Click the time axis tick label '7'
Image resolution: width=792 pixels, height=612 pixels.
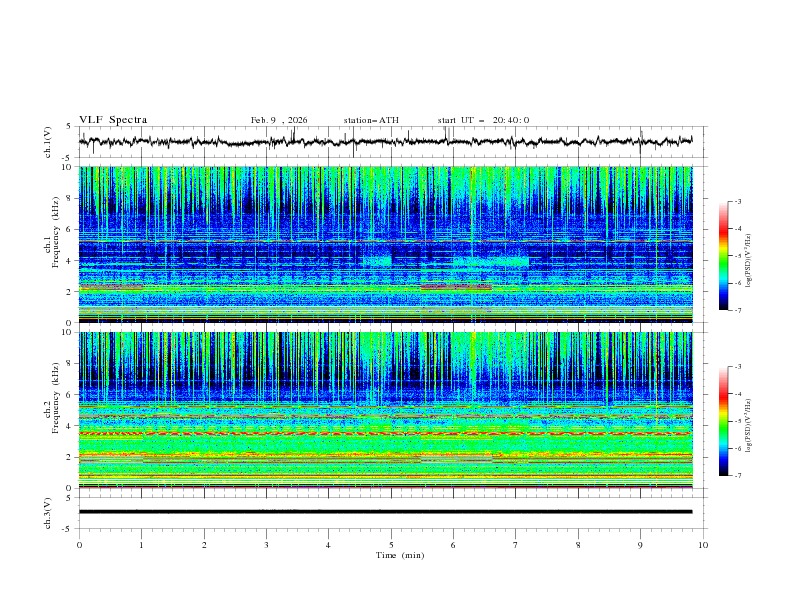(516, 545)
